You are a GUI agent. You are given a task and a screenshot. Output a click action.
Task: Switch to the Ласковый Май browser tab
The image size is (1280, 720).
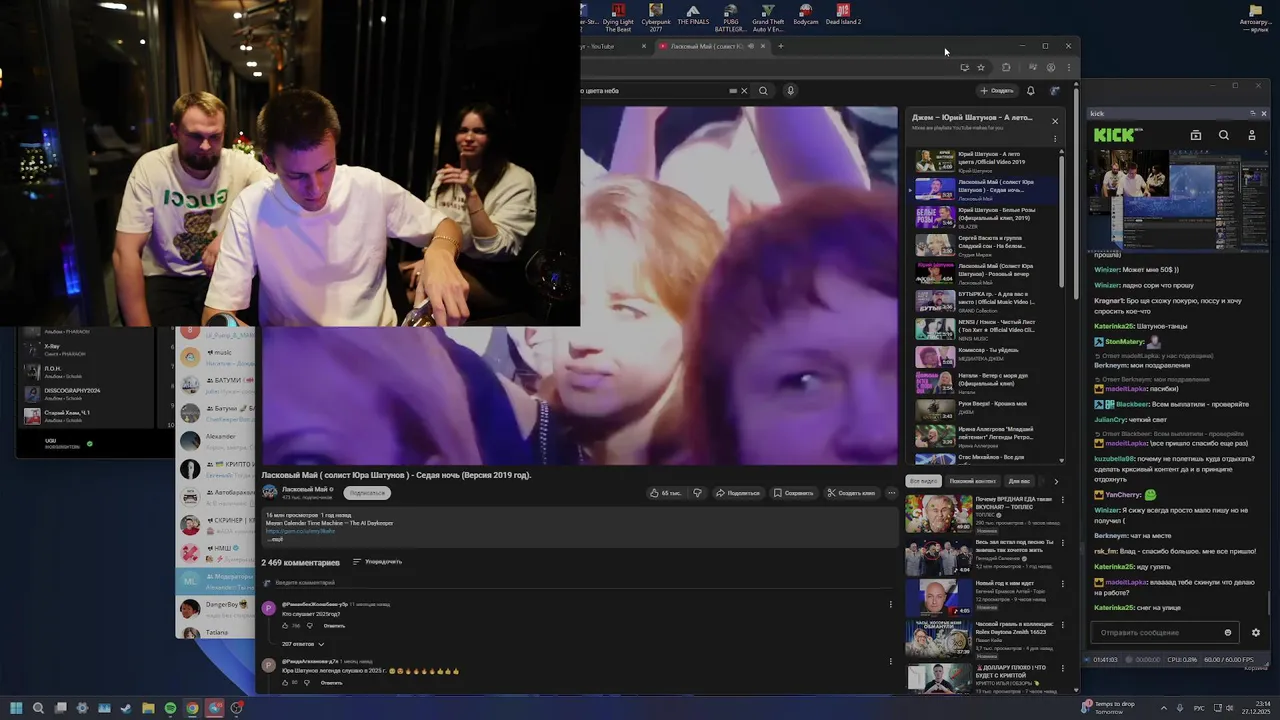[712, 46]
